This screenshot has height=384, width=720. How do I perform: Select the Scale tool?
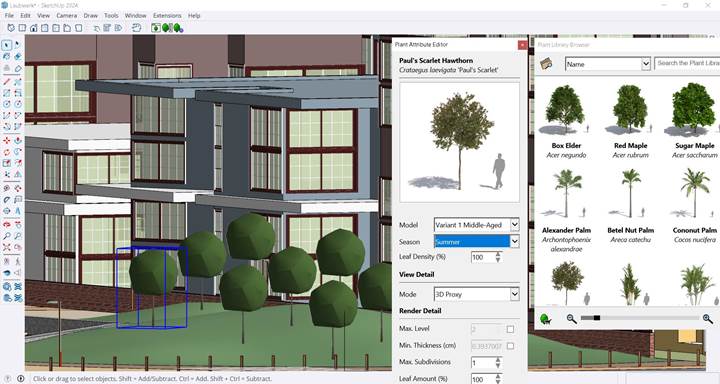tap(6, 163)
